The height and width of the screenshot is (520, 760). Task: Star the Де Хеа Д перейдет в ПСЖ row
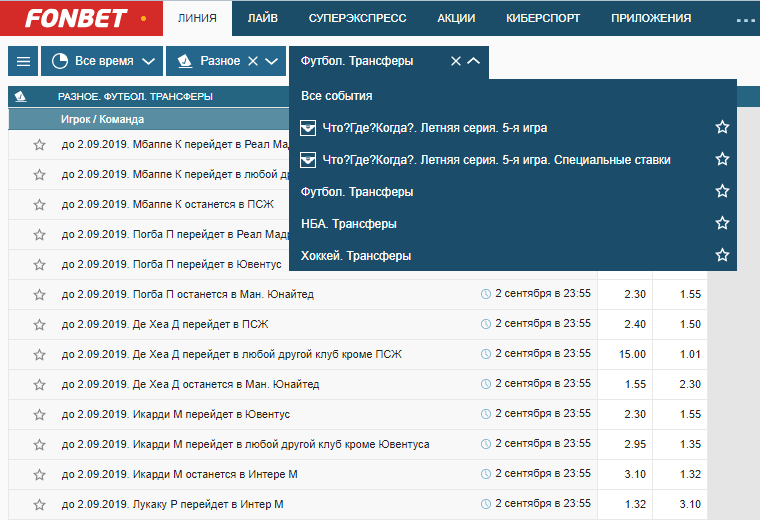tap(39, 325)
